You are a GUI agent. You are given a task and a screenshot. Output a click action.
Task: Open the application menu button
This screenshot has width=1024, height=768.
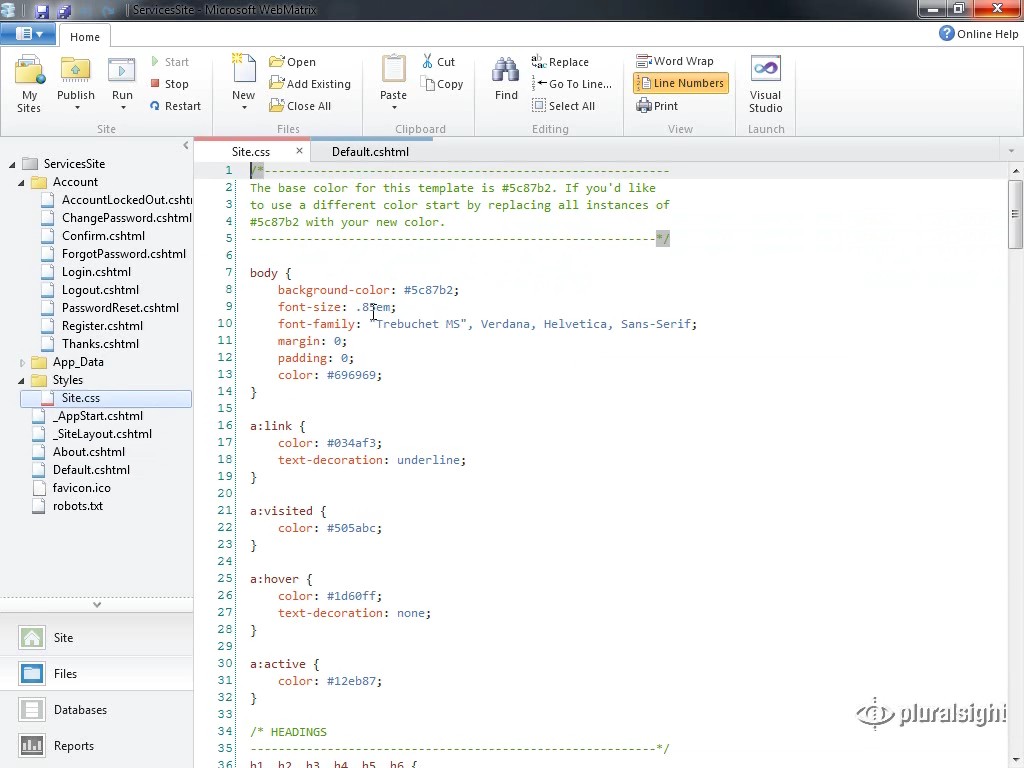tap(28, 34)
